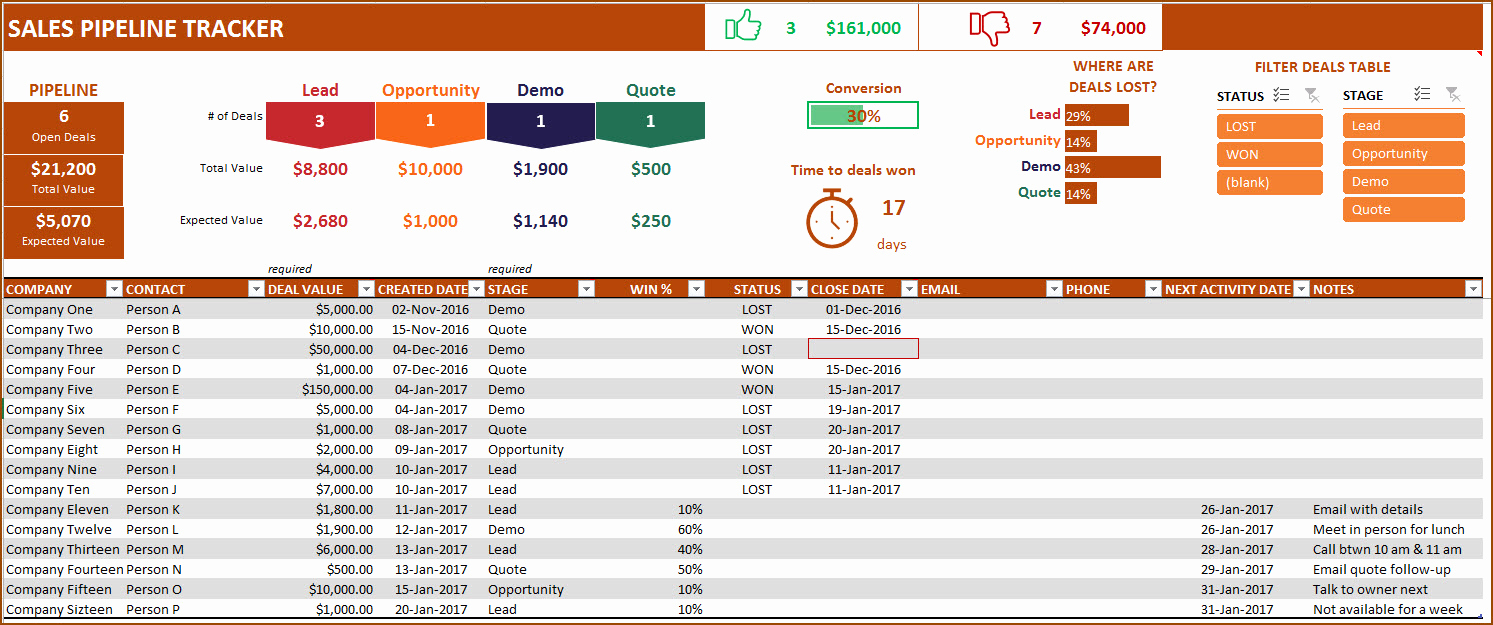Open NEXT ACTIVITY DATE filter dropdown
Viewport: 1493px width, 625px height.
pyautogui.click(x=1301, y=289)
